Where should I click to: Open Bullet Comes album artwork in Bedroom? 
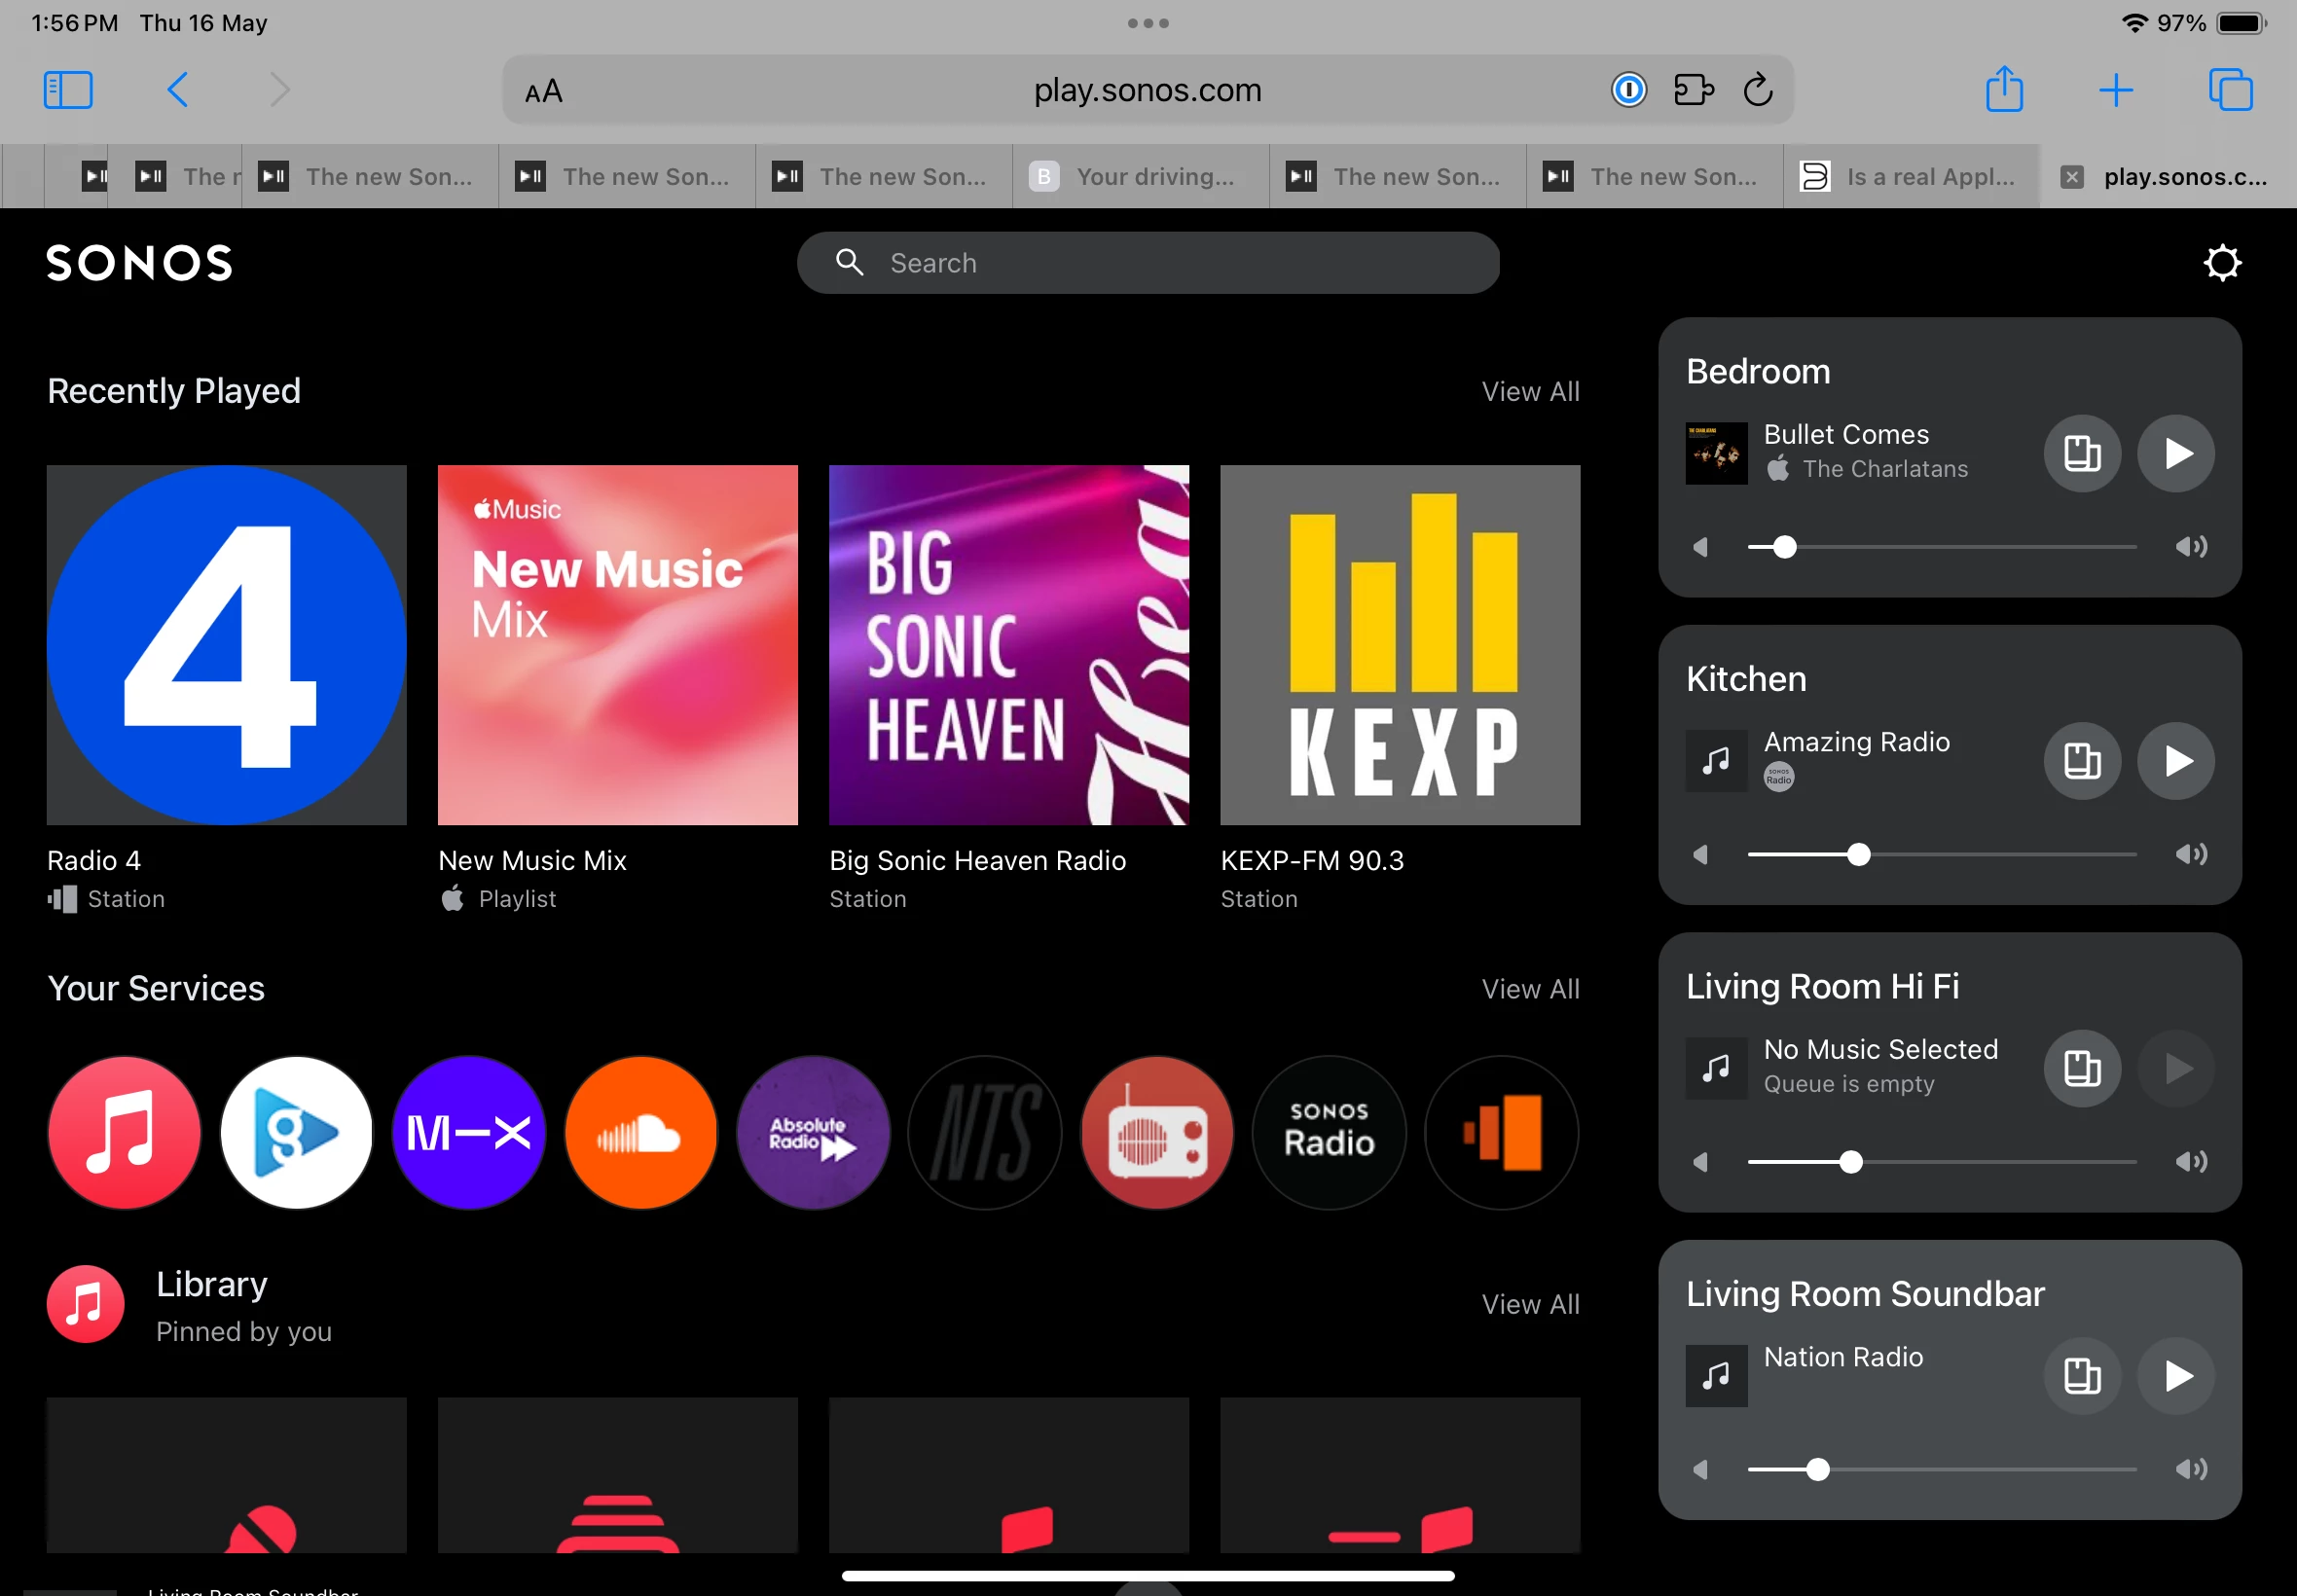(x=1716, y=454)
